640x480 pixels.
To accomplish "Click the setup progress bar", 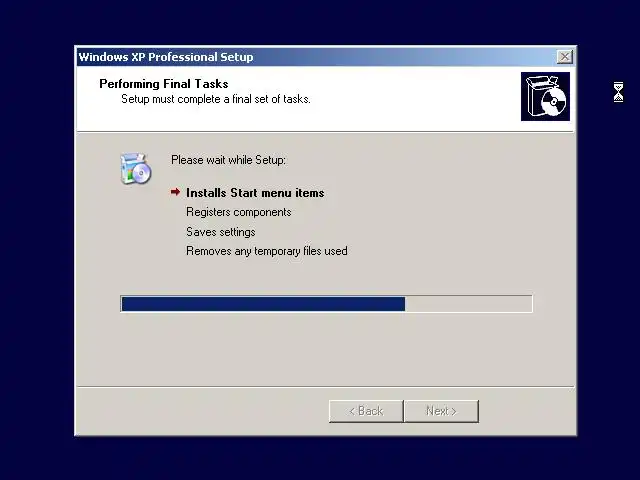I will (327, 304).
